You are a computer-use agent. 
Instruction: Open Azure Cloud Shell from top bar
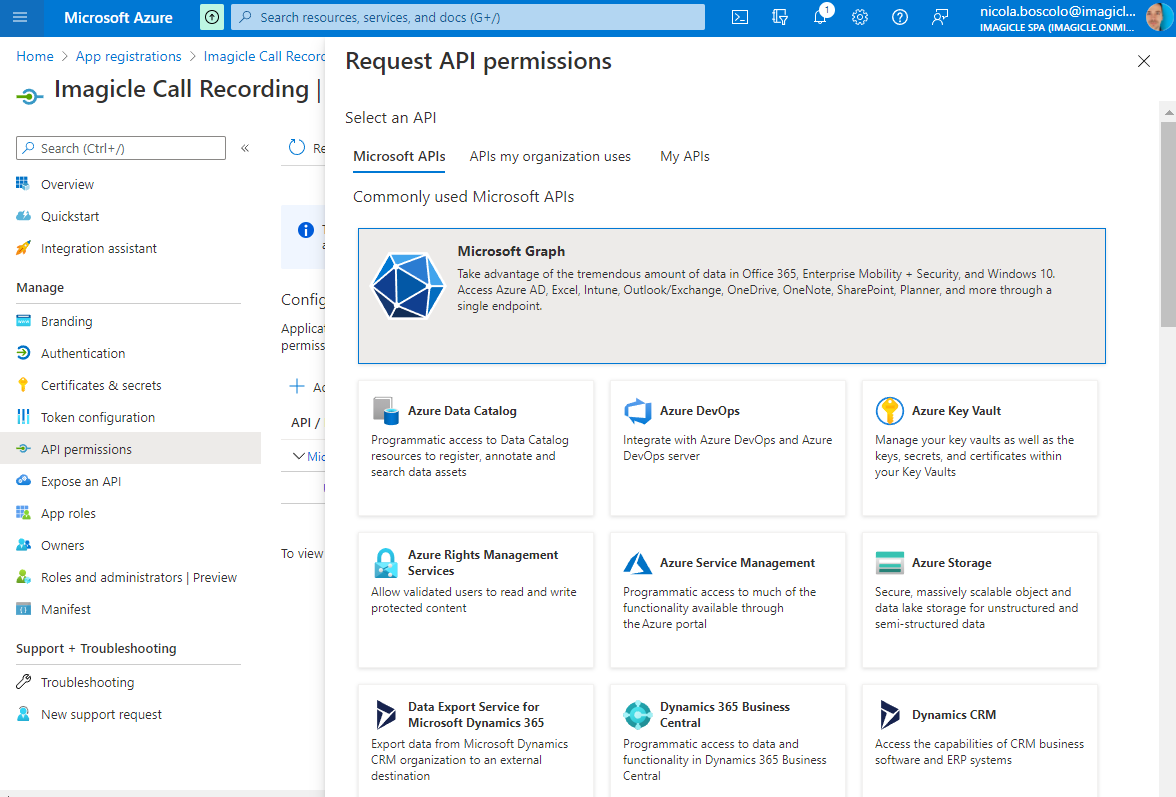pos(740,17)
